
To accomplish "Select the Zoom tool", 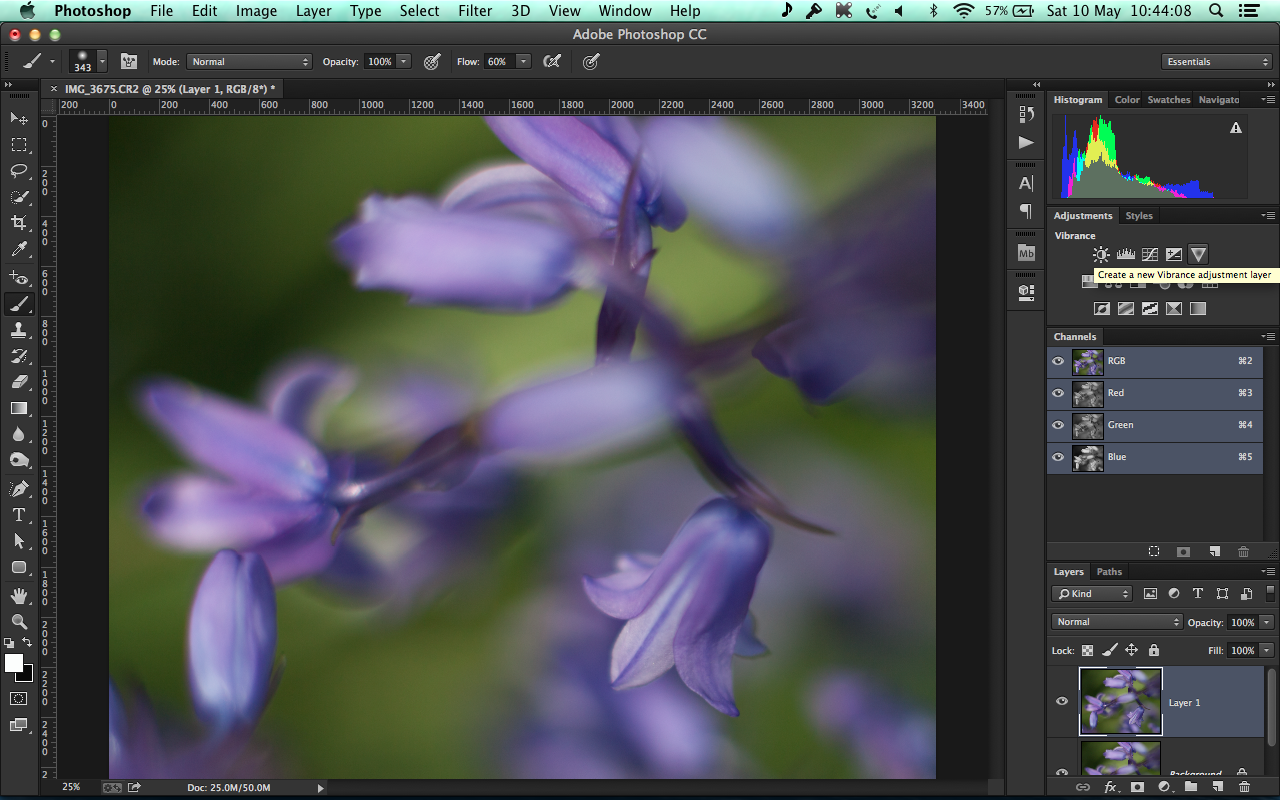I will point(19,622).
